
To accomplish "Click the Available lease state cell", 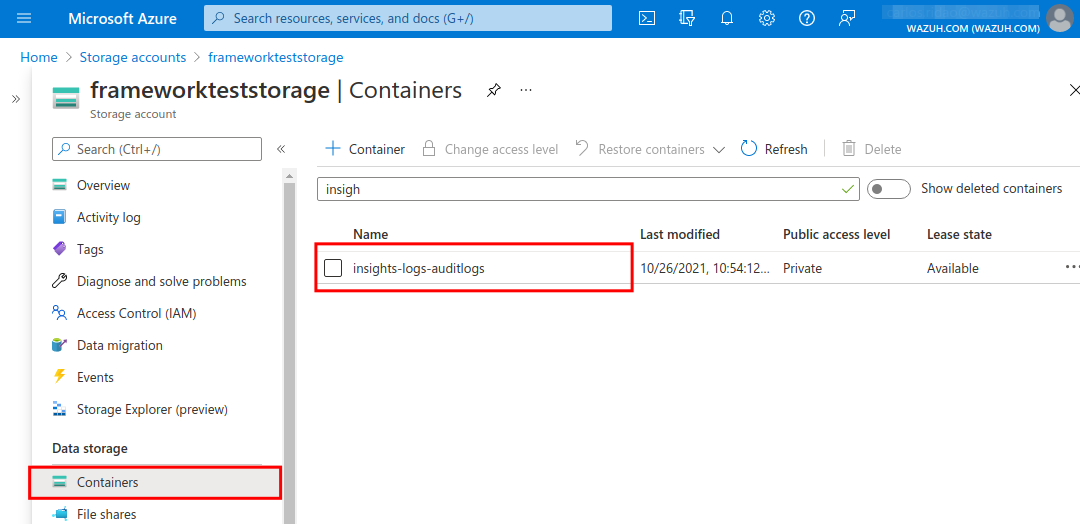I will click(x=953, y=269).
